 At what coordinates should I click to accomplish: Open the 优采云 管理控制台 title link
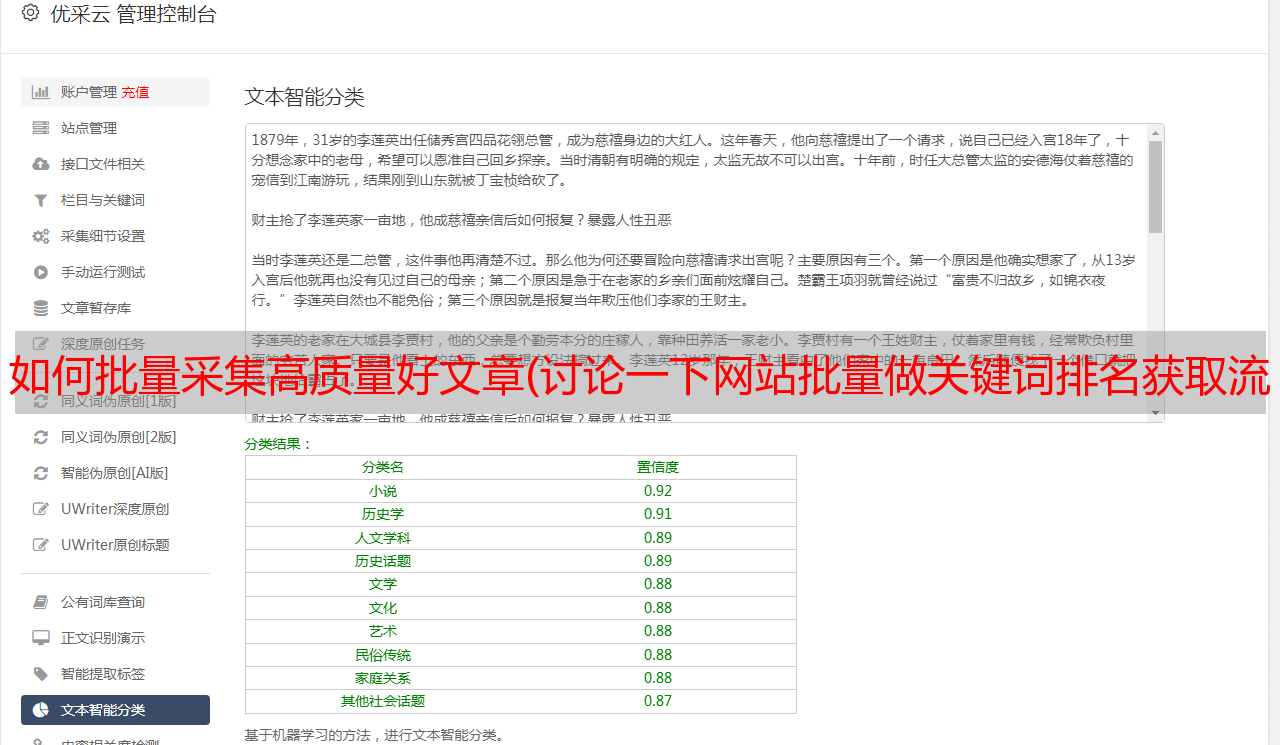click(133, 14)
